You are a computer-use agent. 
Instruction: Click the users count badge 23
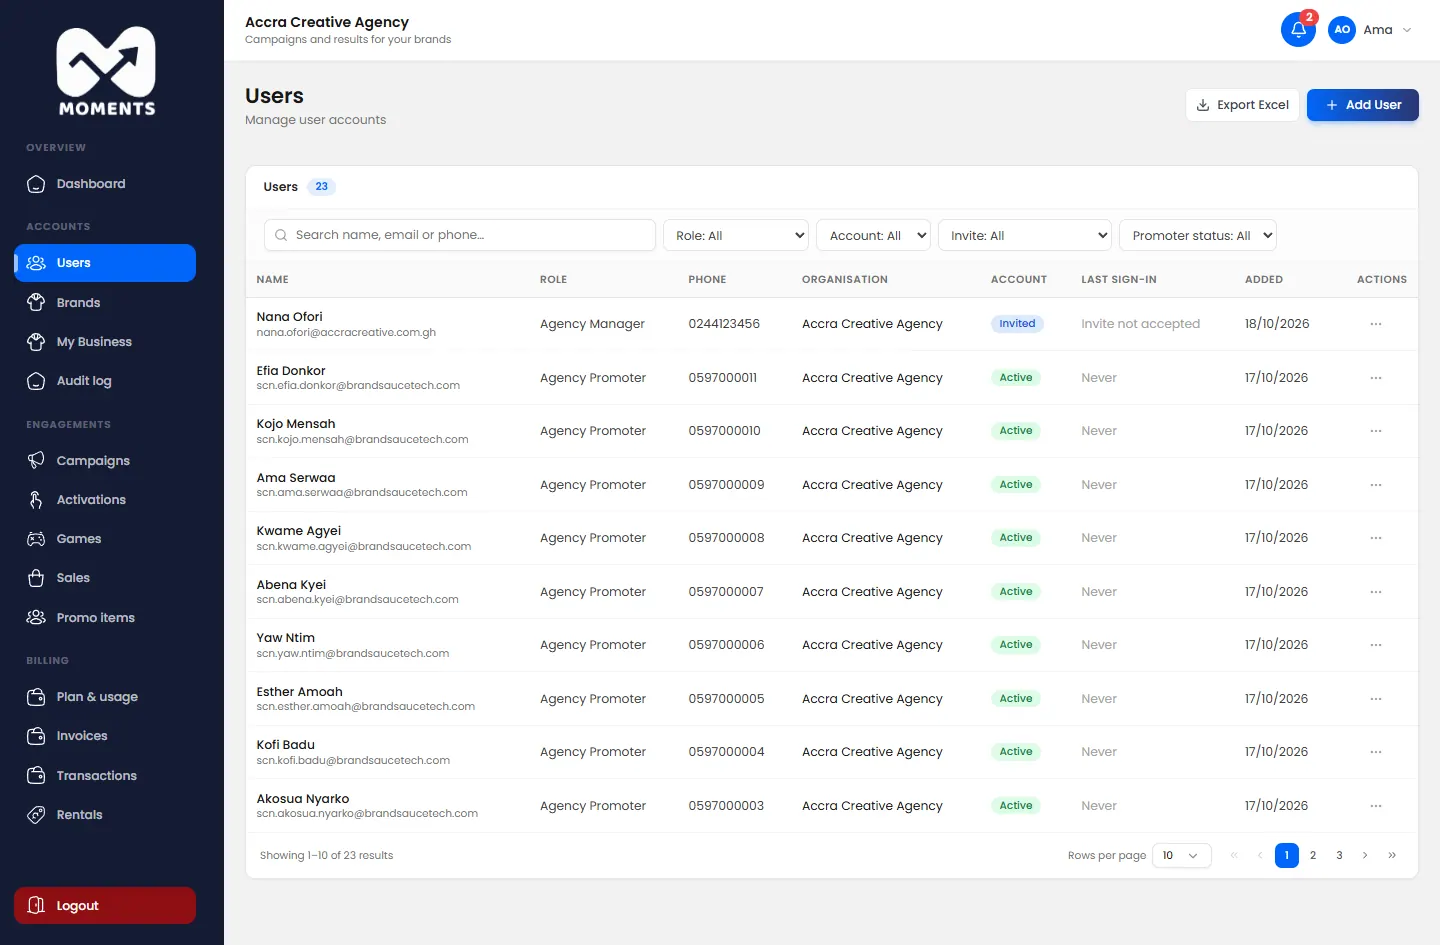(x=321, y=187)
